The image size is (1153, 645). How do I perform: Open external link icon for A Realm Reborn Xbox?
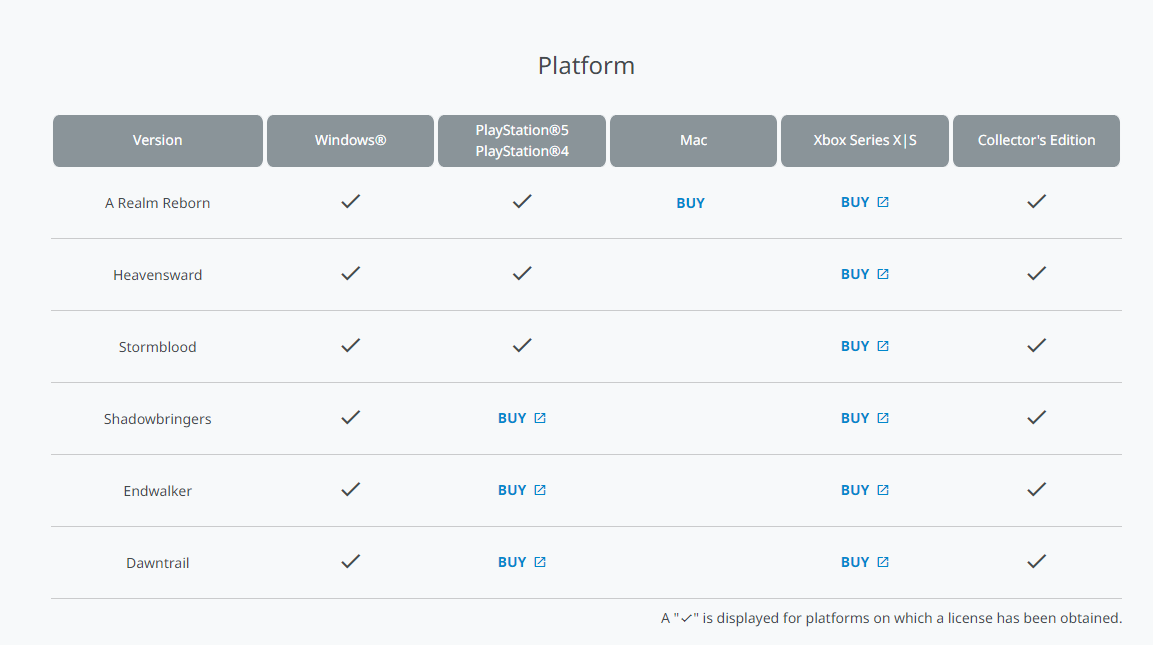(883, 202)
